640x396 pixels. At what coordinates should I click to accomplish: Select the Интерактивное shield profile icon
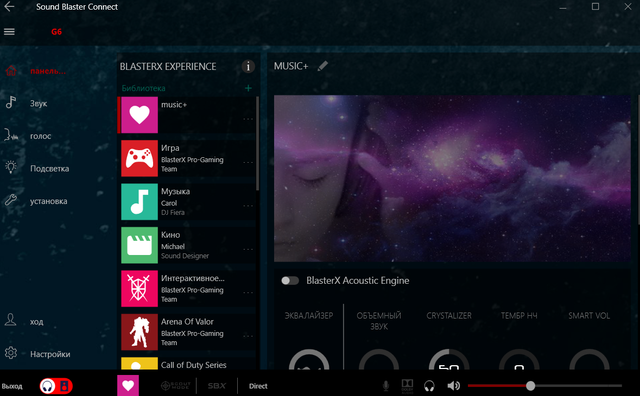point(139,289)
